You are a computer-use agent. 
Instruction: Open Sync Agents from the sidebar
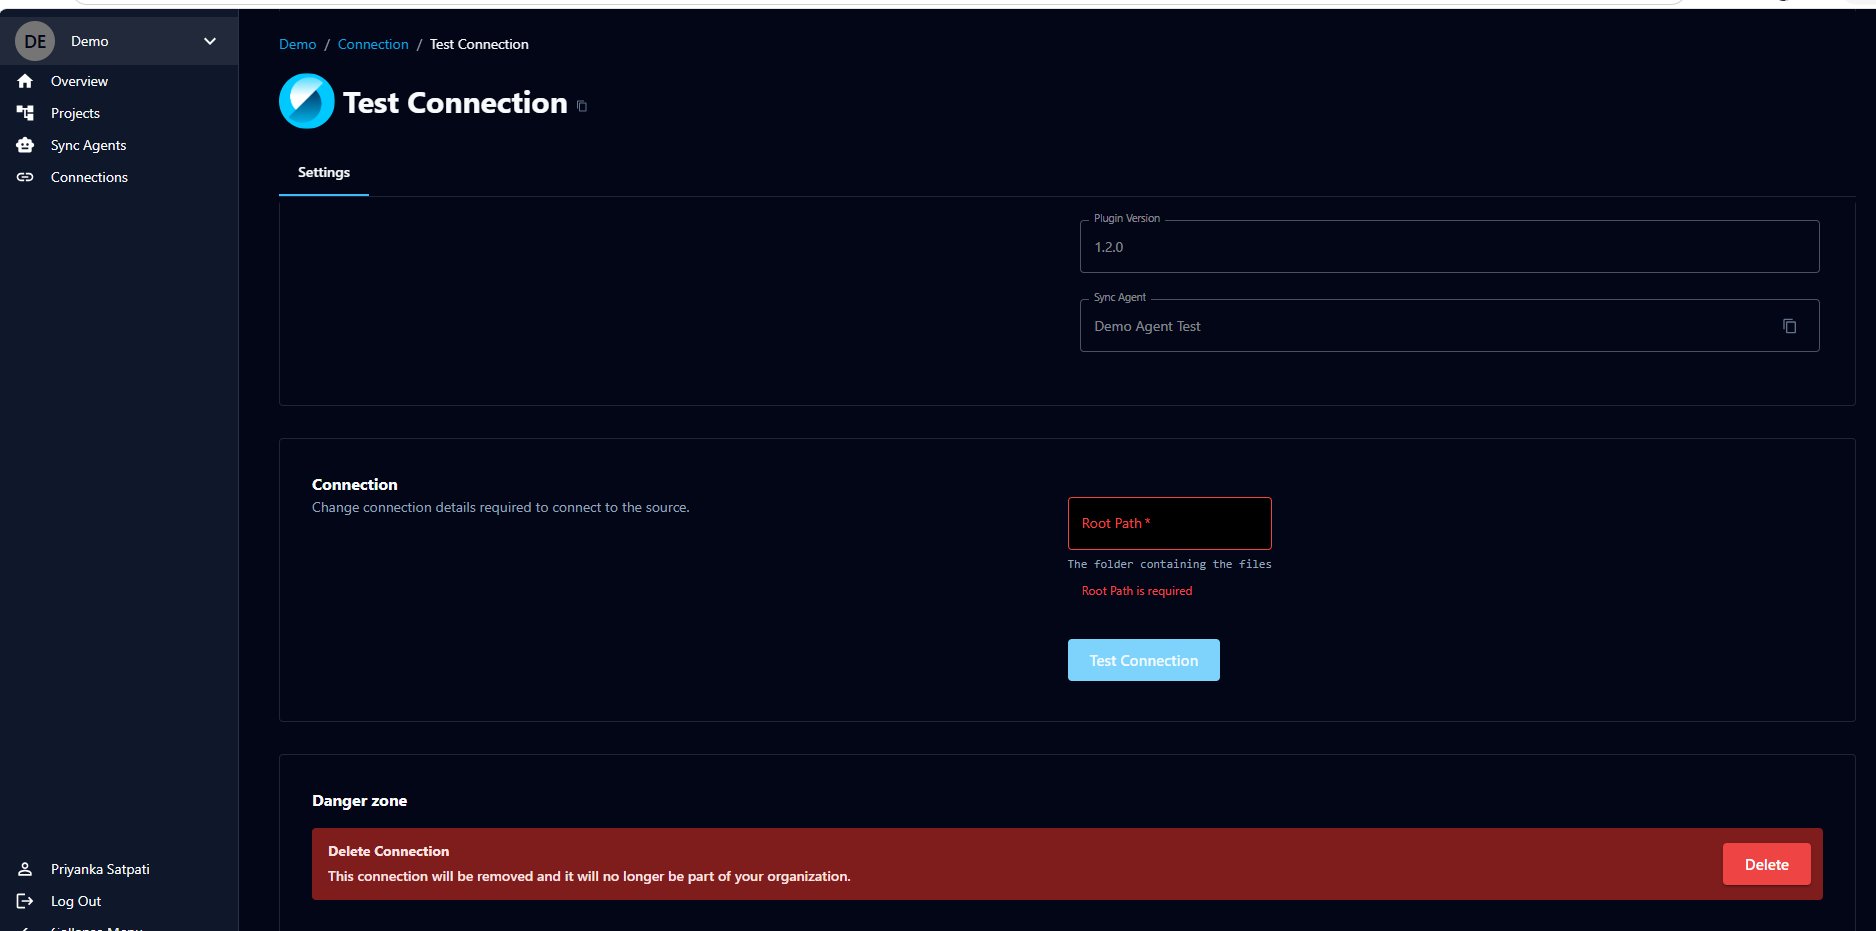pos(88,145)
